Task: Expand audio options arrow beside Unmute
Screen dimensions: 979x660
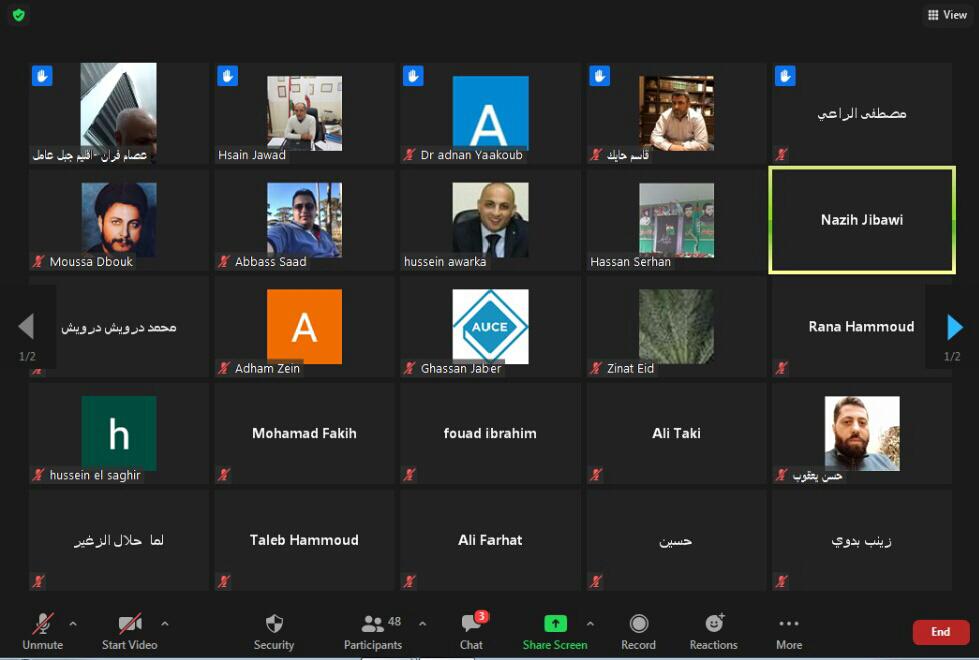Action: click(73, 624)
